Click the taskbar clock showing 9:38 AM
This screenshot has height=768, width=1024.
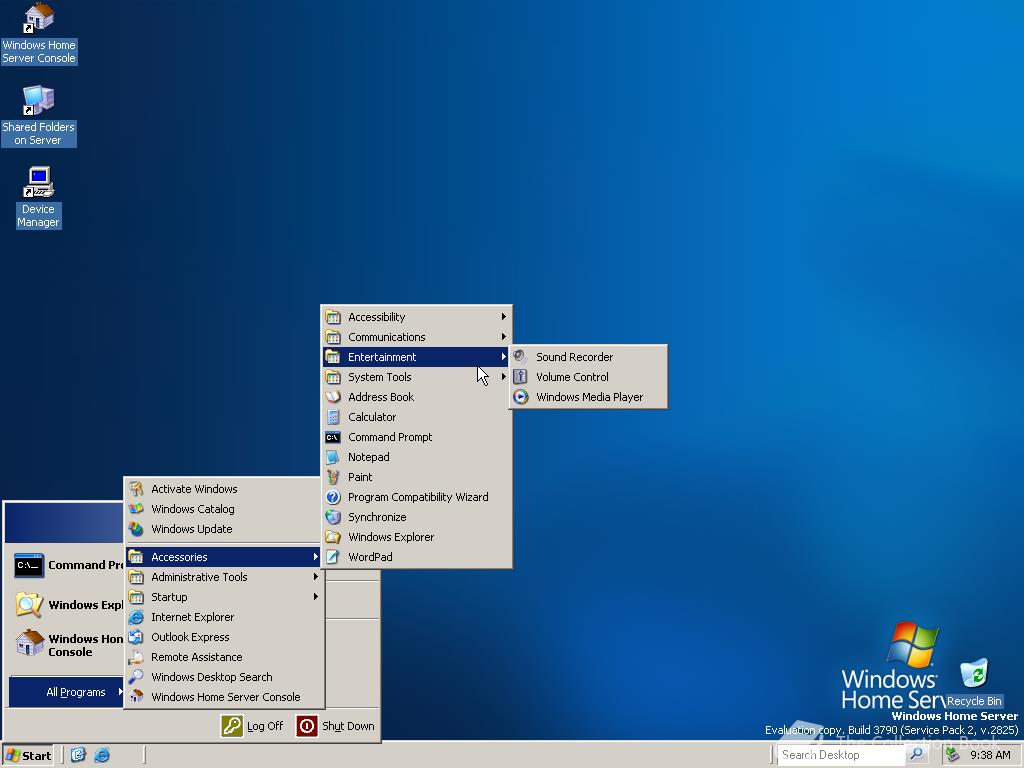(990, 756)
